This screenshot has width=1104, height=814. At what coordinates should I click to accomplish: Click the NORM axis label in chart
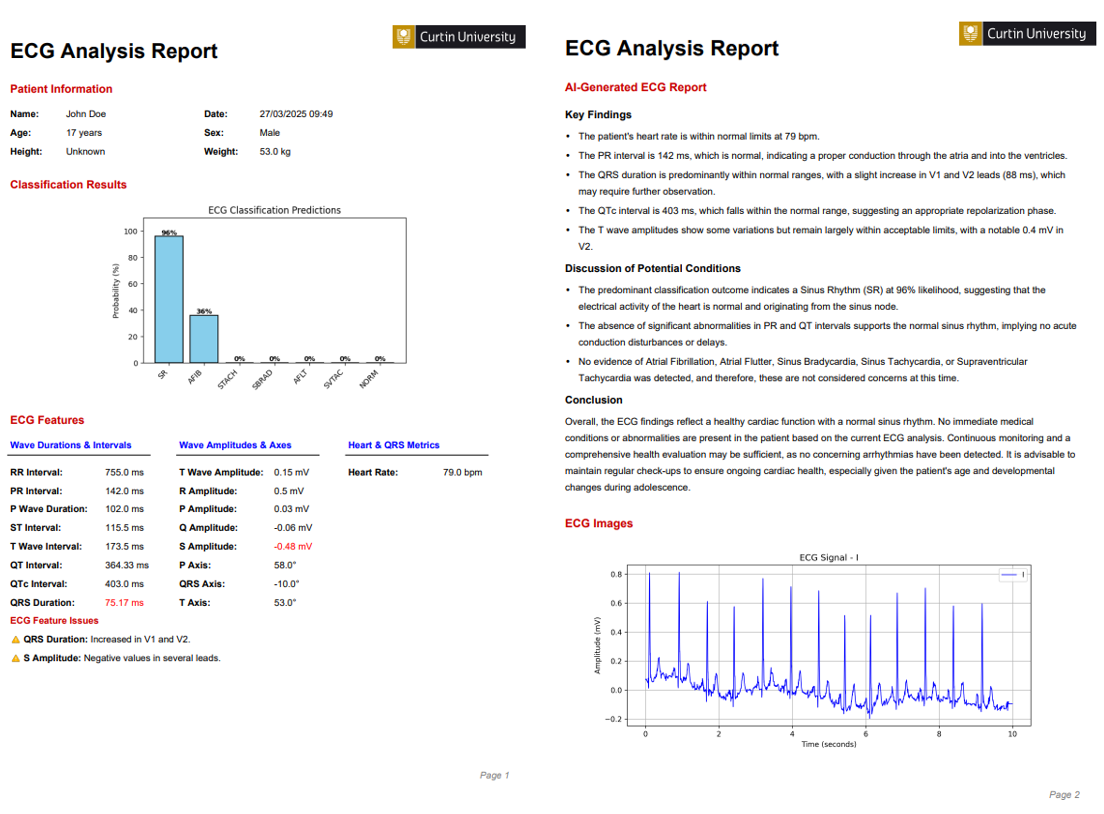(x=369, y=379)
